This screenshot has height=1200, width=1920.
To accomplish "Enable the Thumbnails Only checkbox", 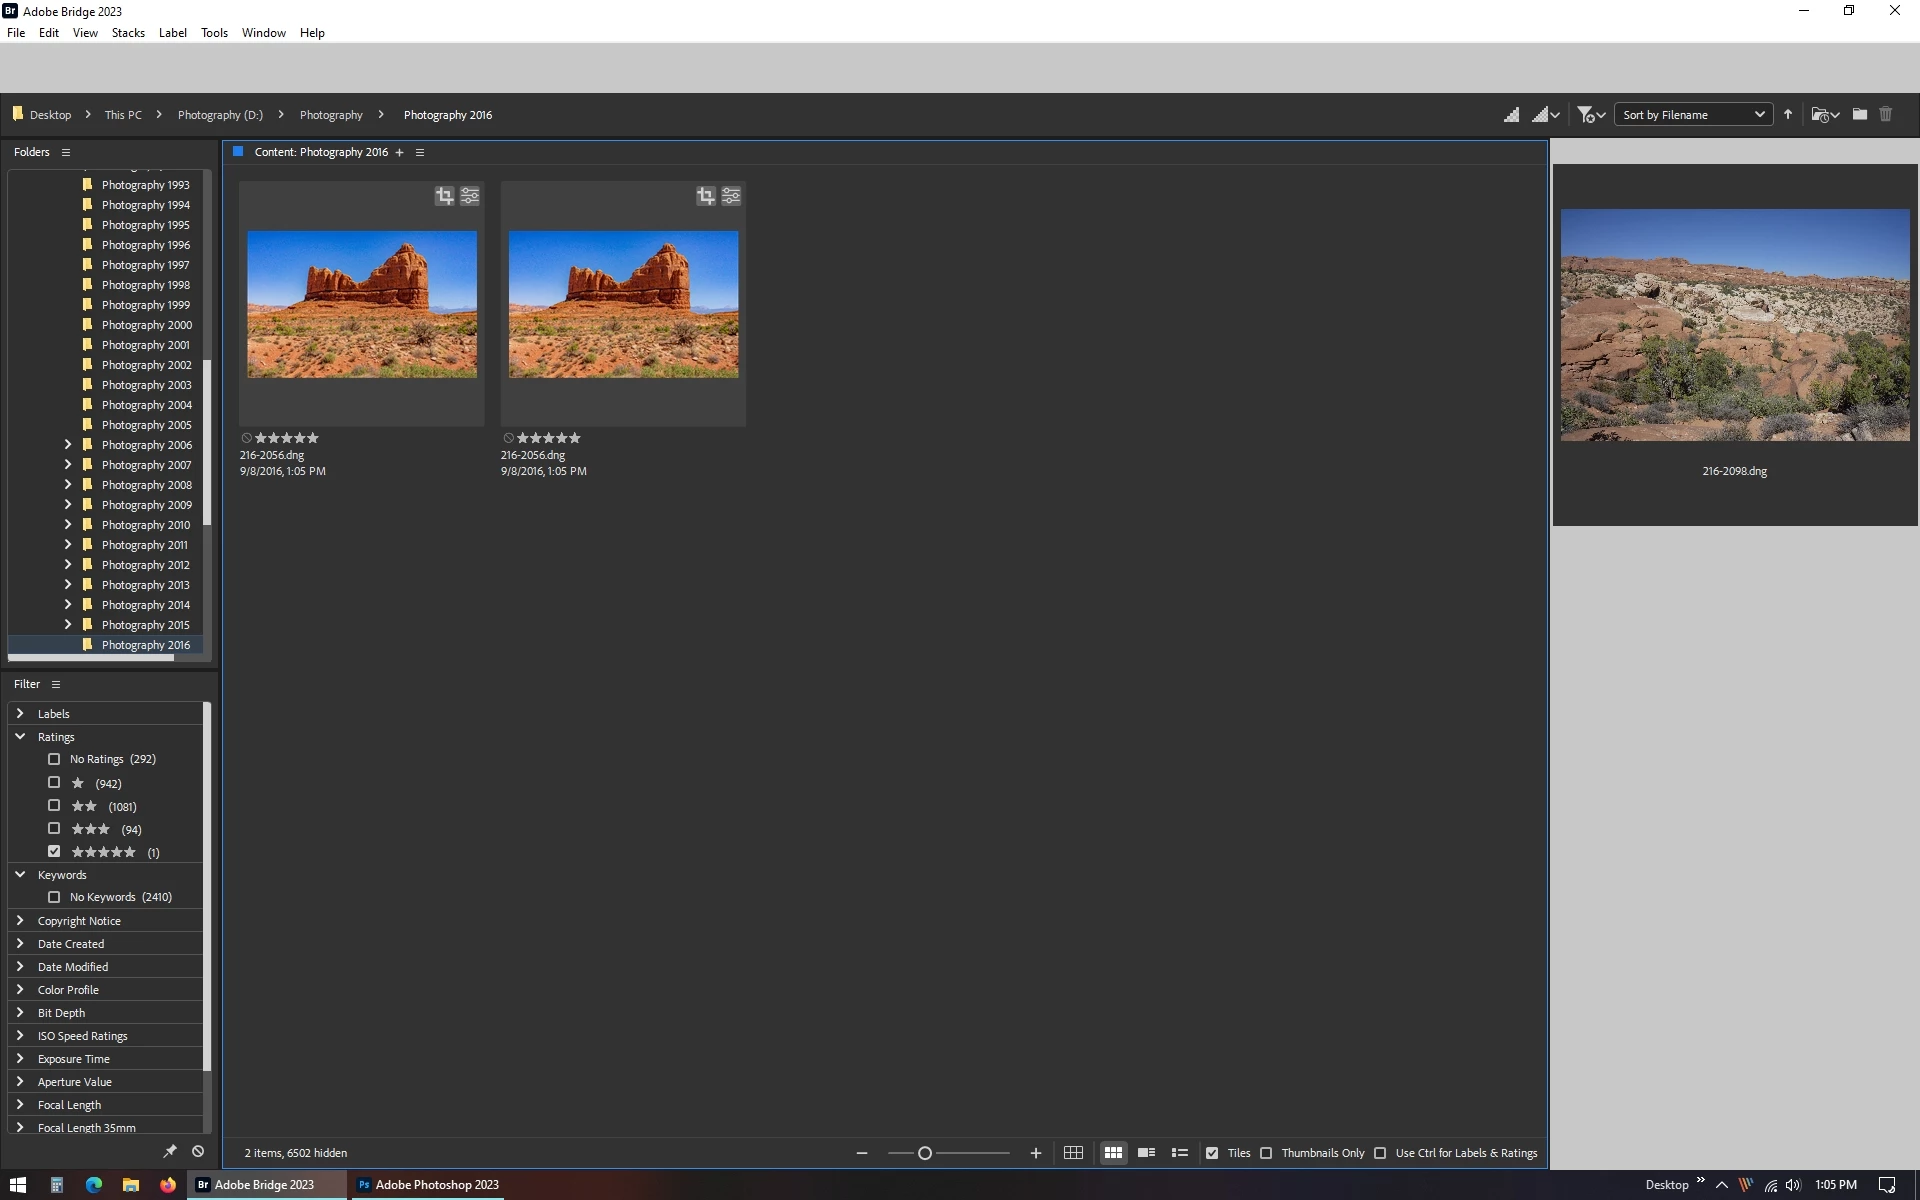I will (x=1266, y=1153).
